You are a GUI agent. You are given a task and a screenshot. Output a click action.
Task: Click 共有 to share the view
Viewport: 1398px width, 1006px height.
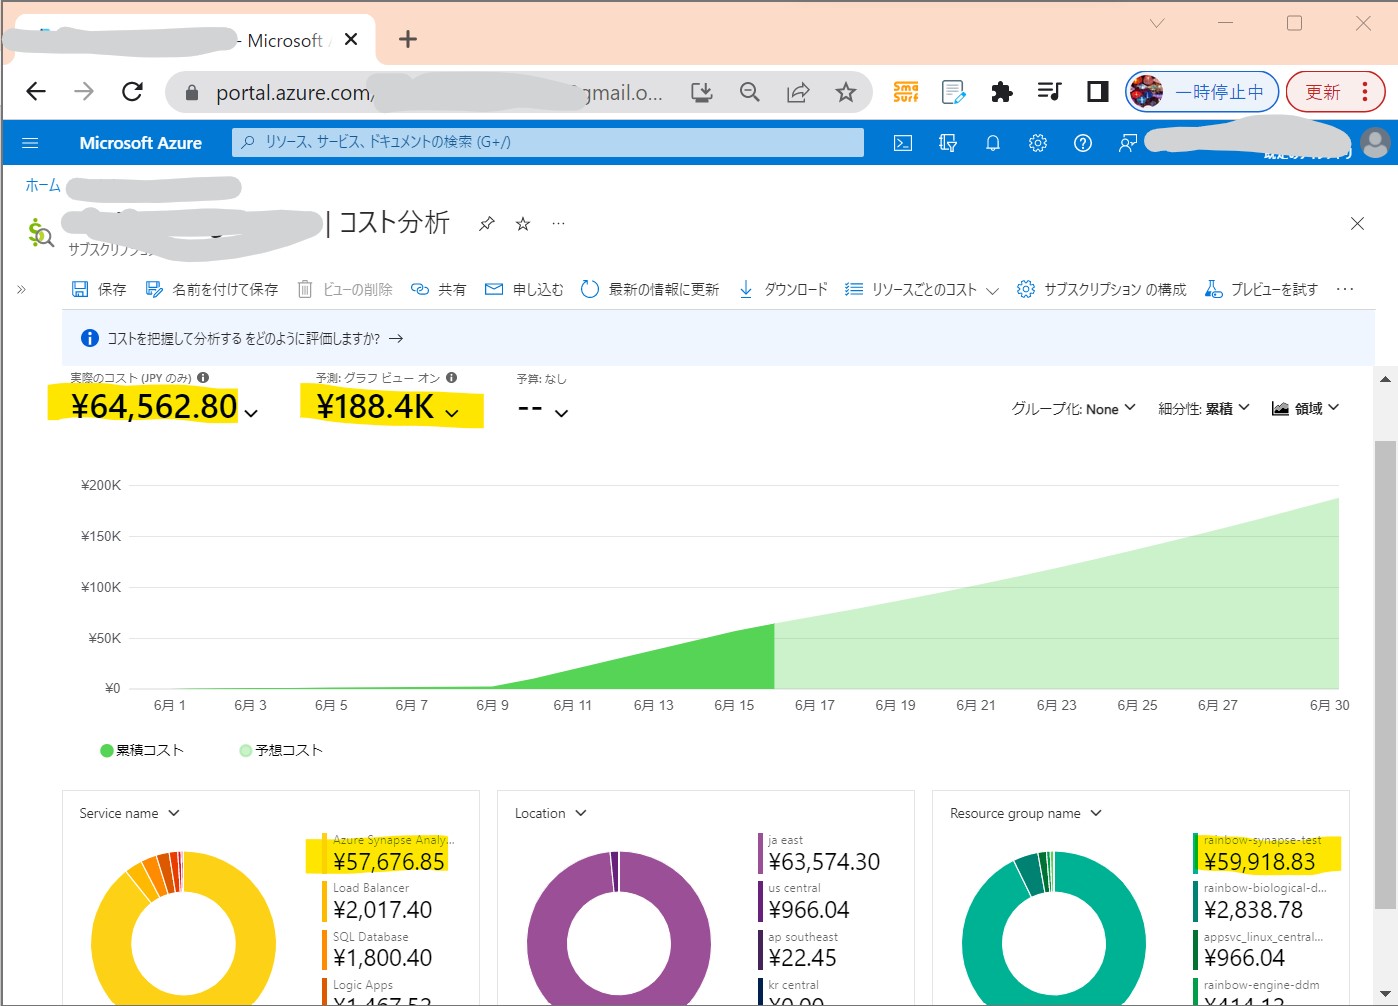pos(439,289)
